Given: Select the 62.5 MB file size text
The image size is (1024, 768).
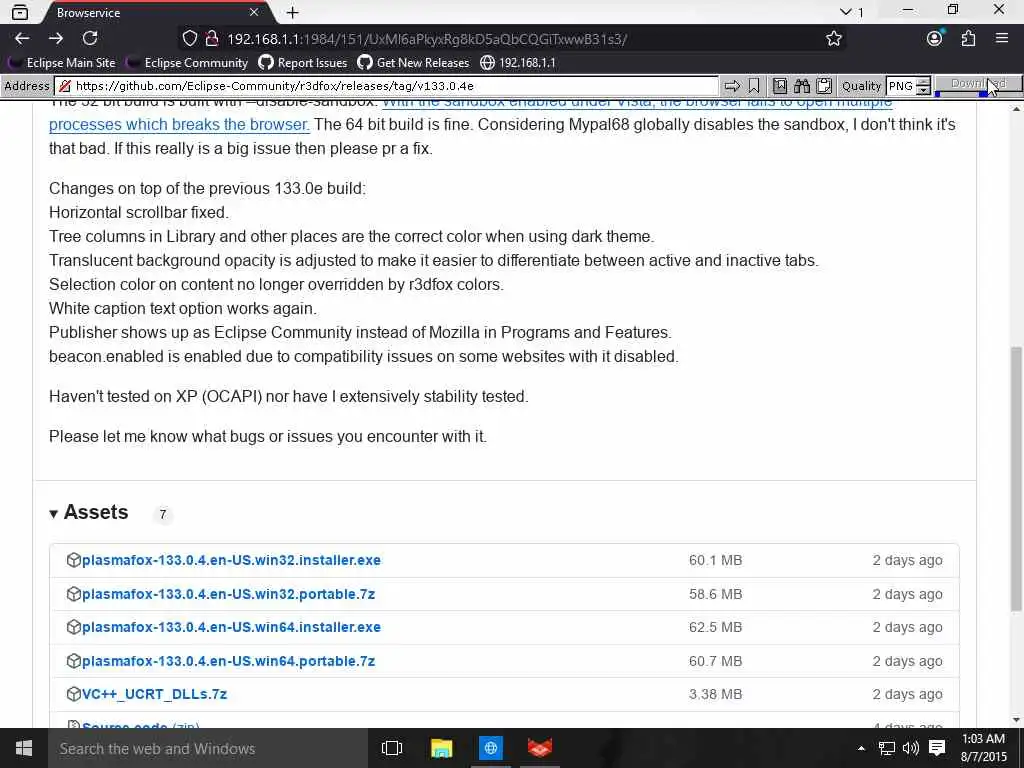Looking at the screenshot, I should [715, 628].
